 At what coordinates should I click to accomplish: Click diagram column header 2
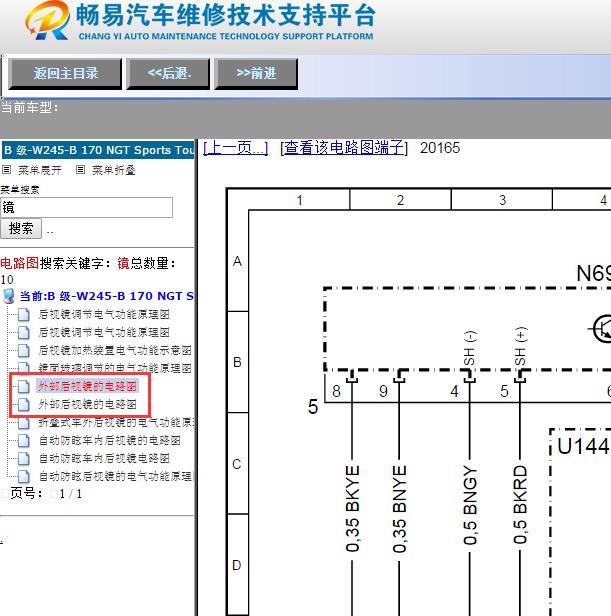pyautogui.click(x=400, y=200)
